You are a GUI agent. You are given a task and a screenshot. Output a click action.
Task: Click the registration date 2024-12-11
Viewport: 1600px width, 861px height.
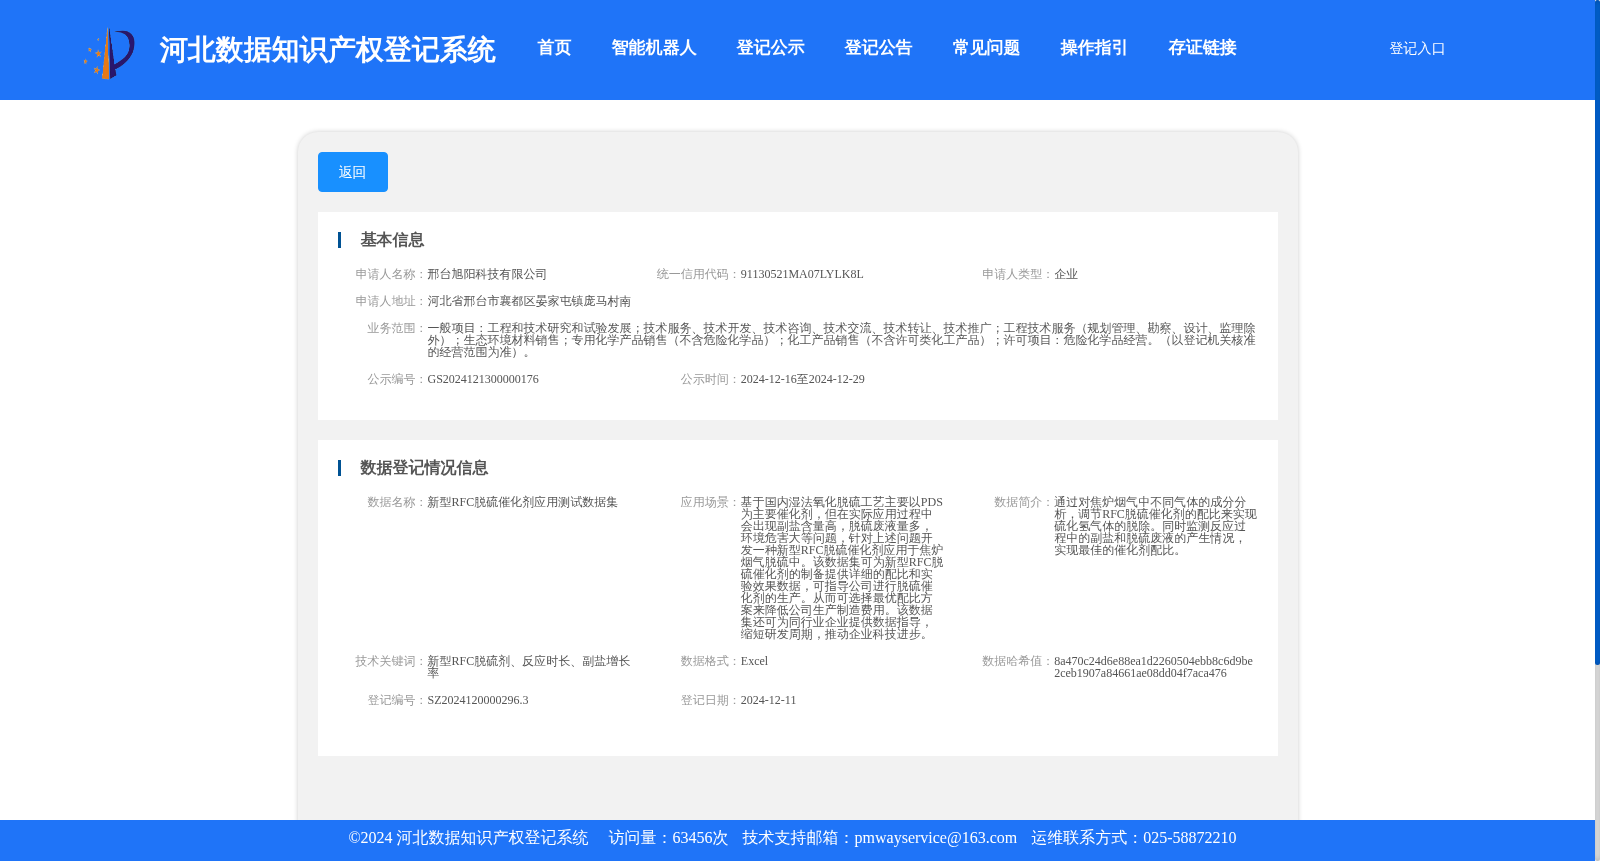768,700
